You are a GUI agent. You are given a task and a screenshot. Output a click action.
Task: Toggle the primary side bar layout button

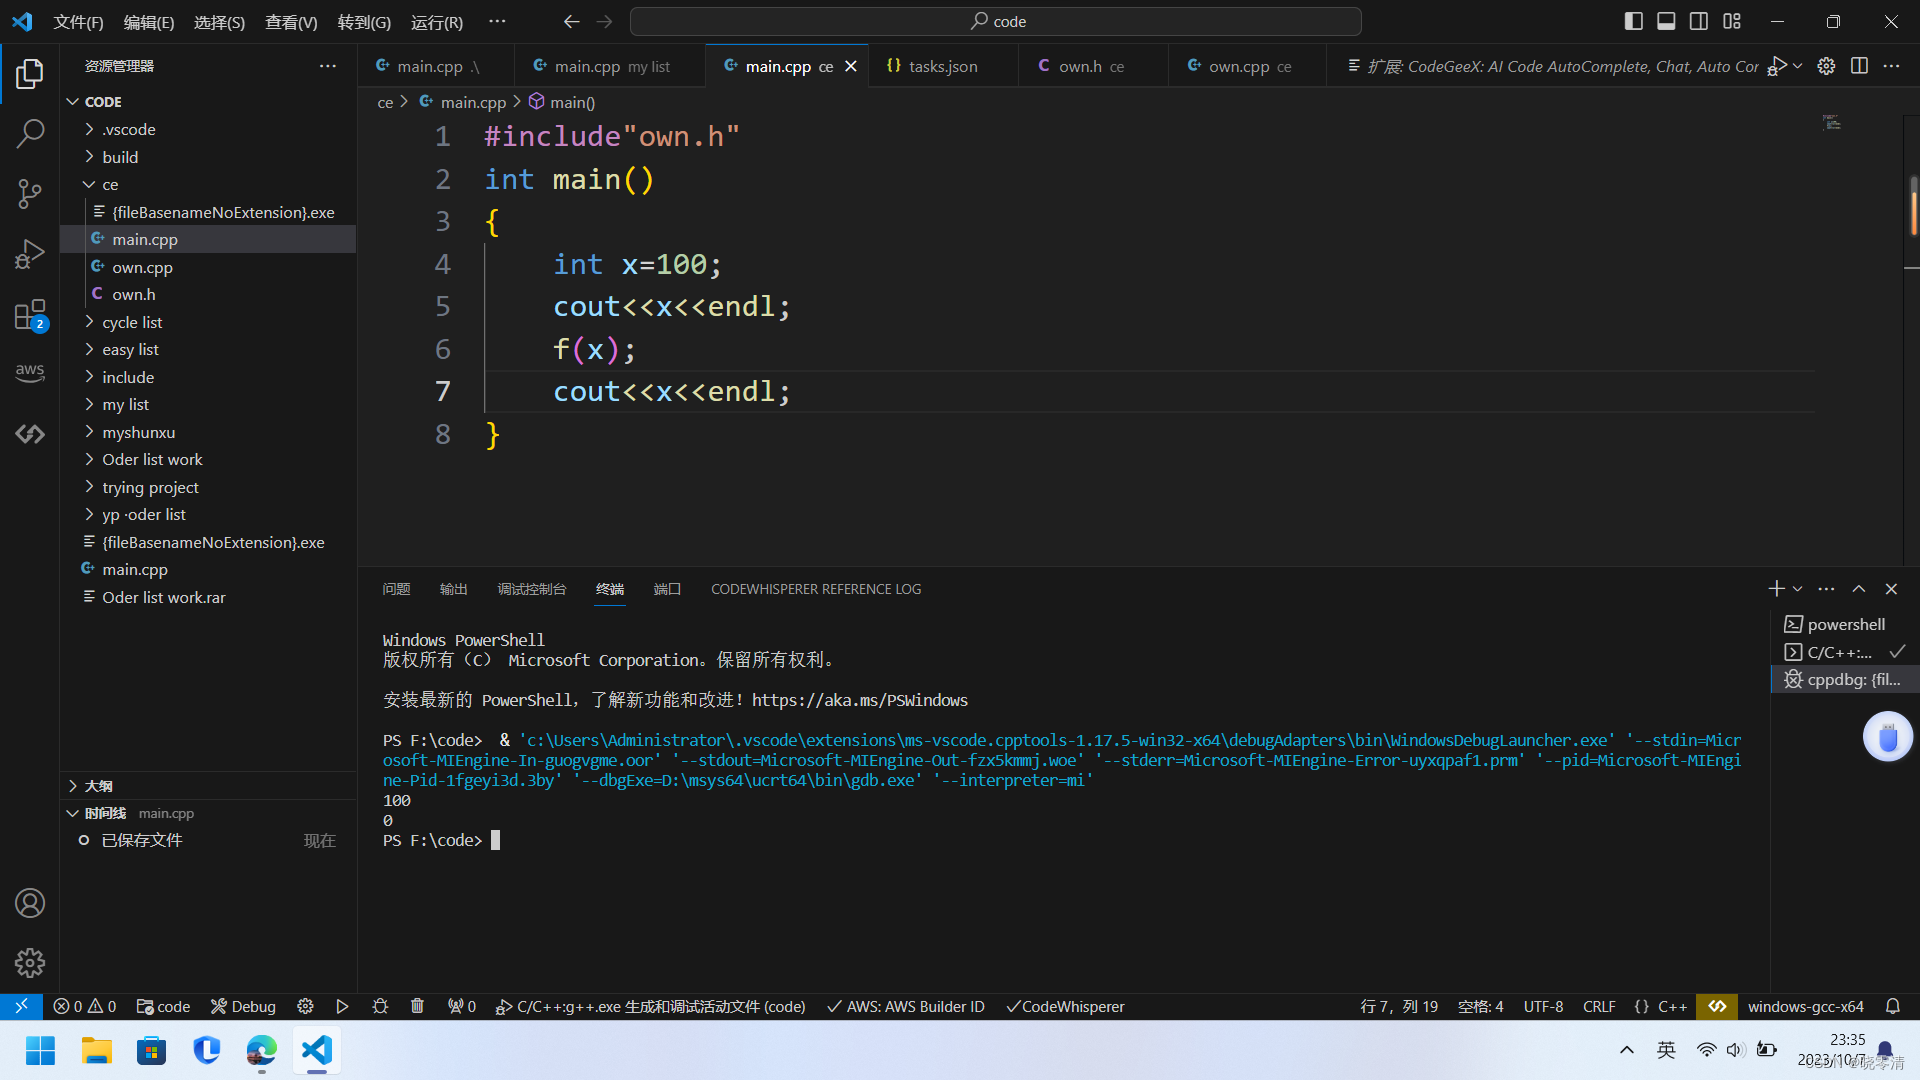(x=1633, y=22)
